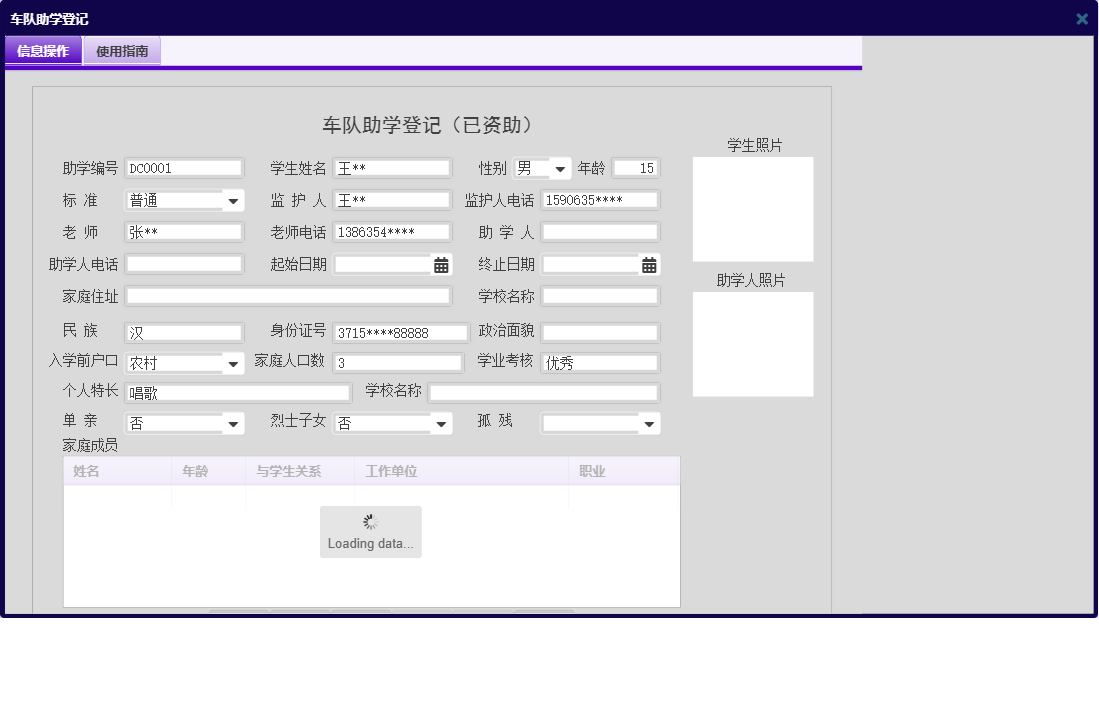
Task: Select the 信息操作 tab
Action: click(43, 50)
